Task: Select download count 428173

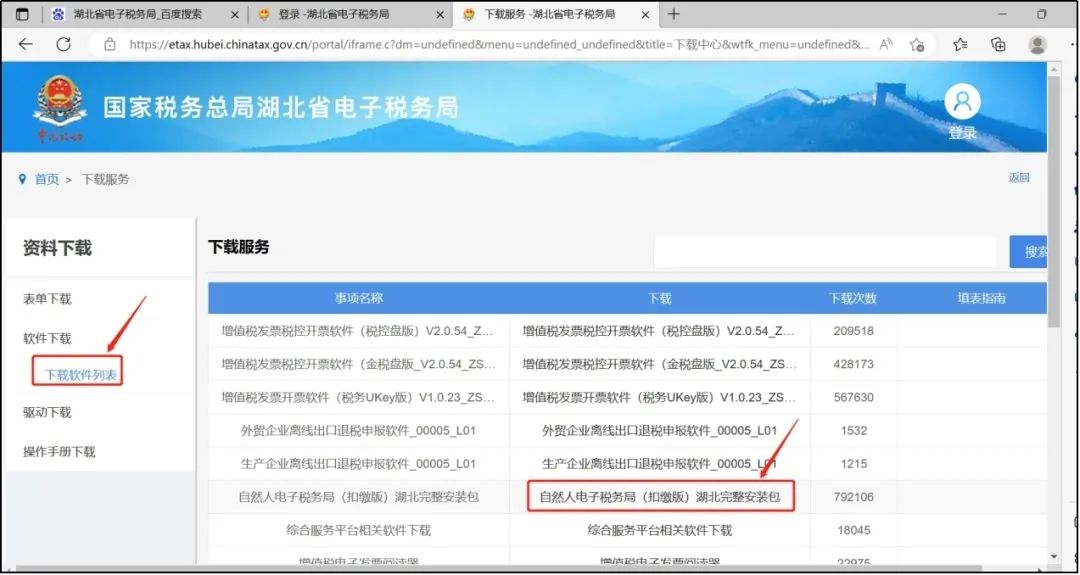Action: pyautogui.click(x=853, y=364)
